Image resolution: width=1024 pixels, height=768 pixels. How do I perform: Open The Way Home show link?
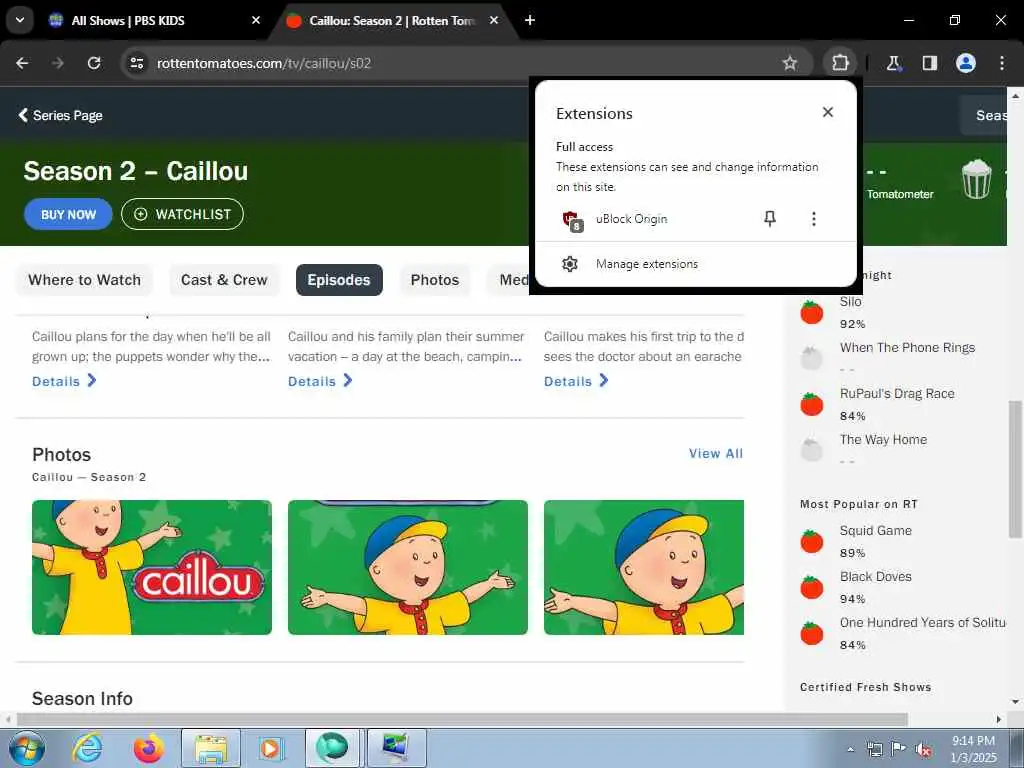[x=883, y=440]
